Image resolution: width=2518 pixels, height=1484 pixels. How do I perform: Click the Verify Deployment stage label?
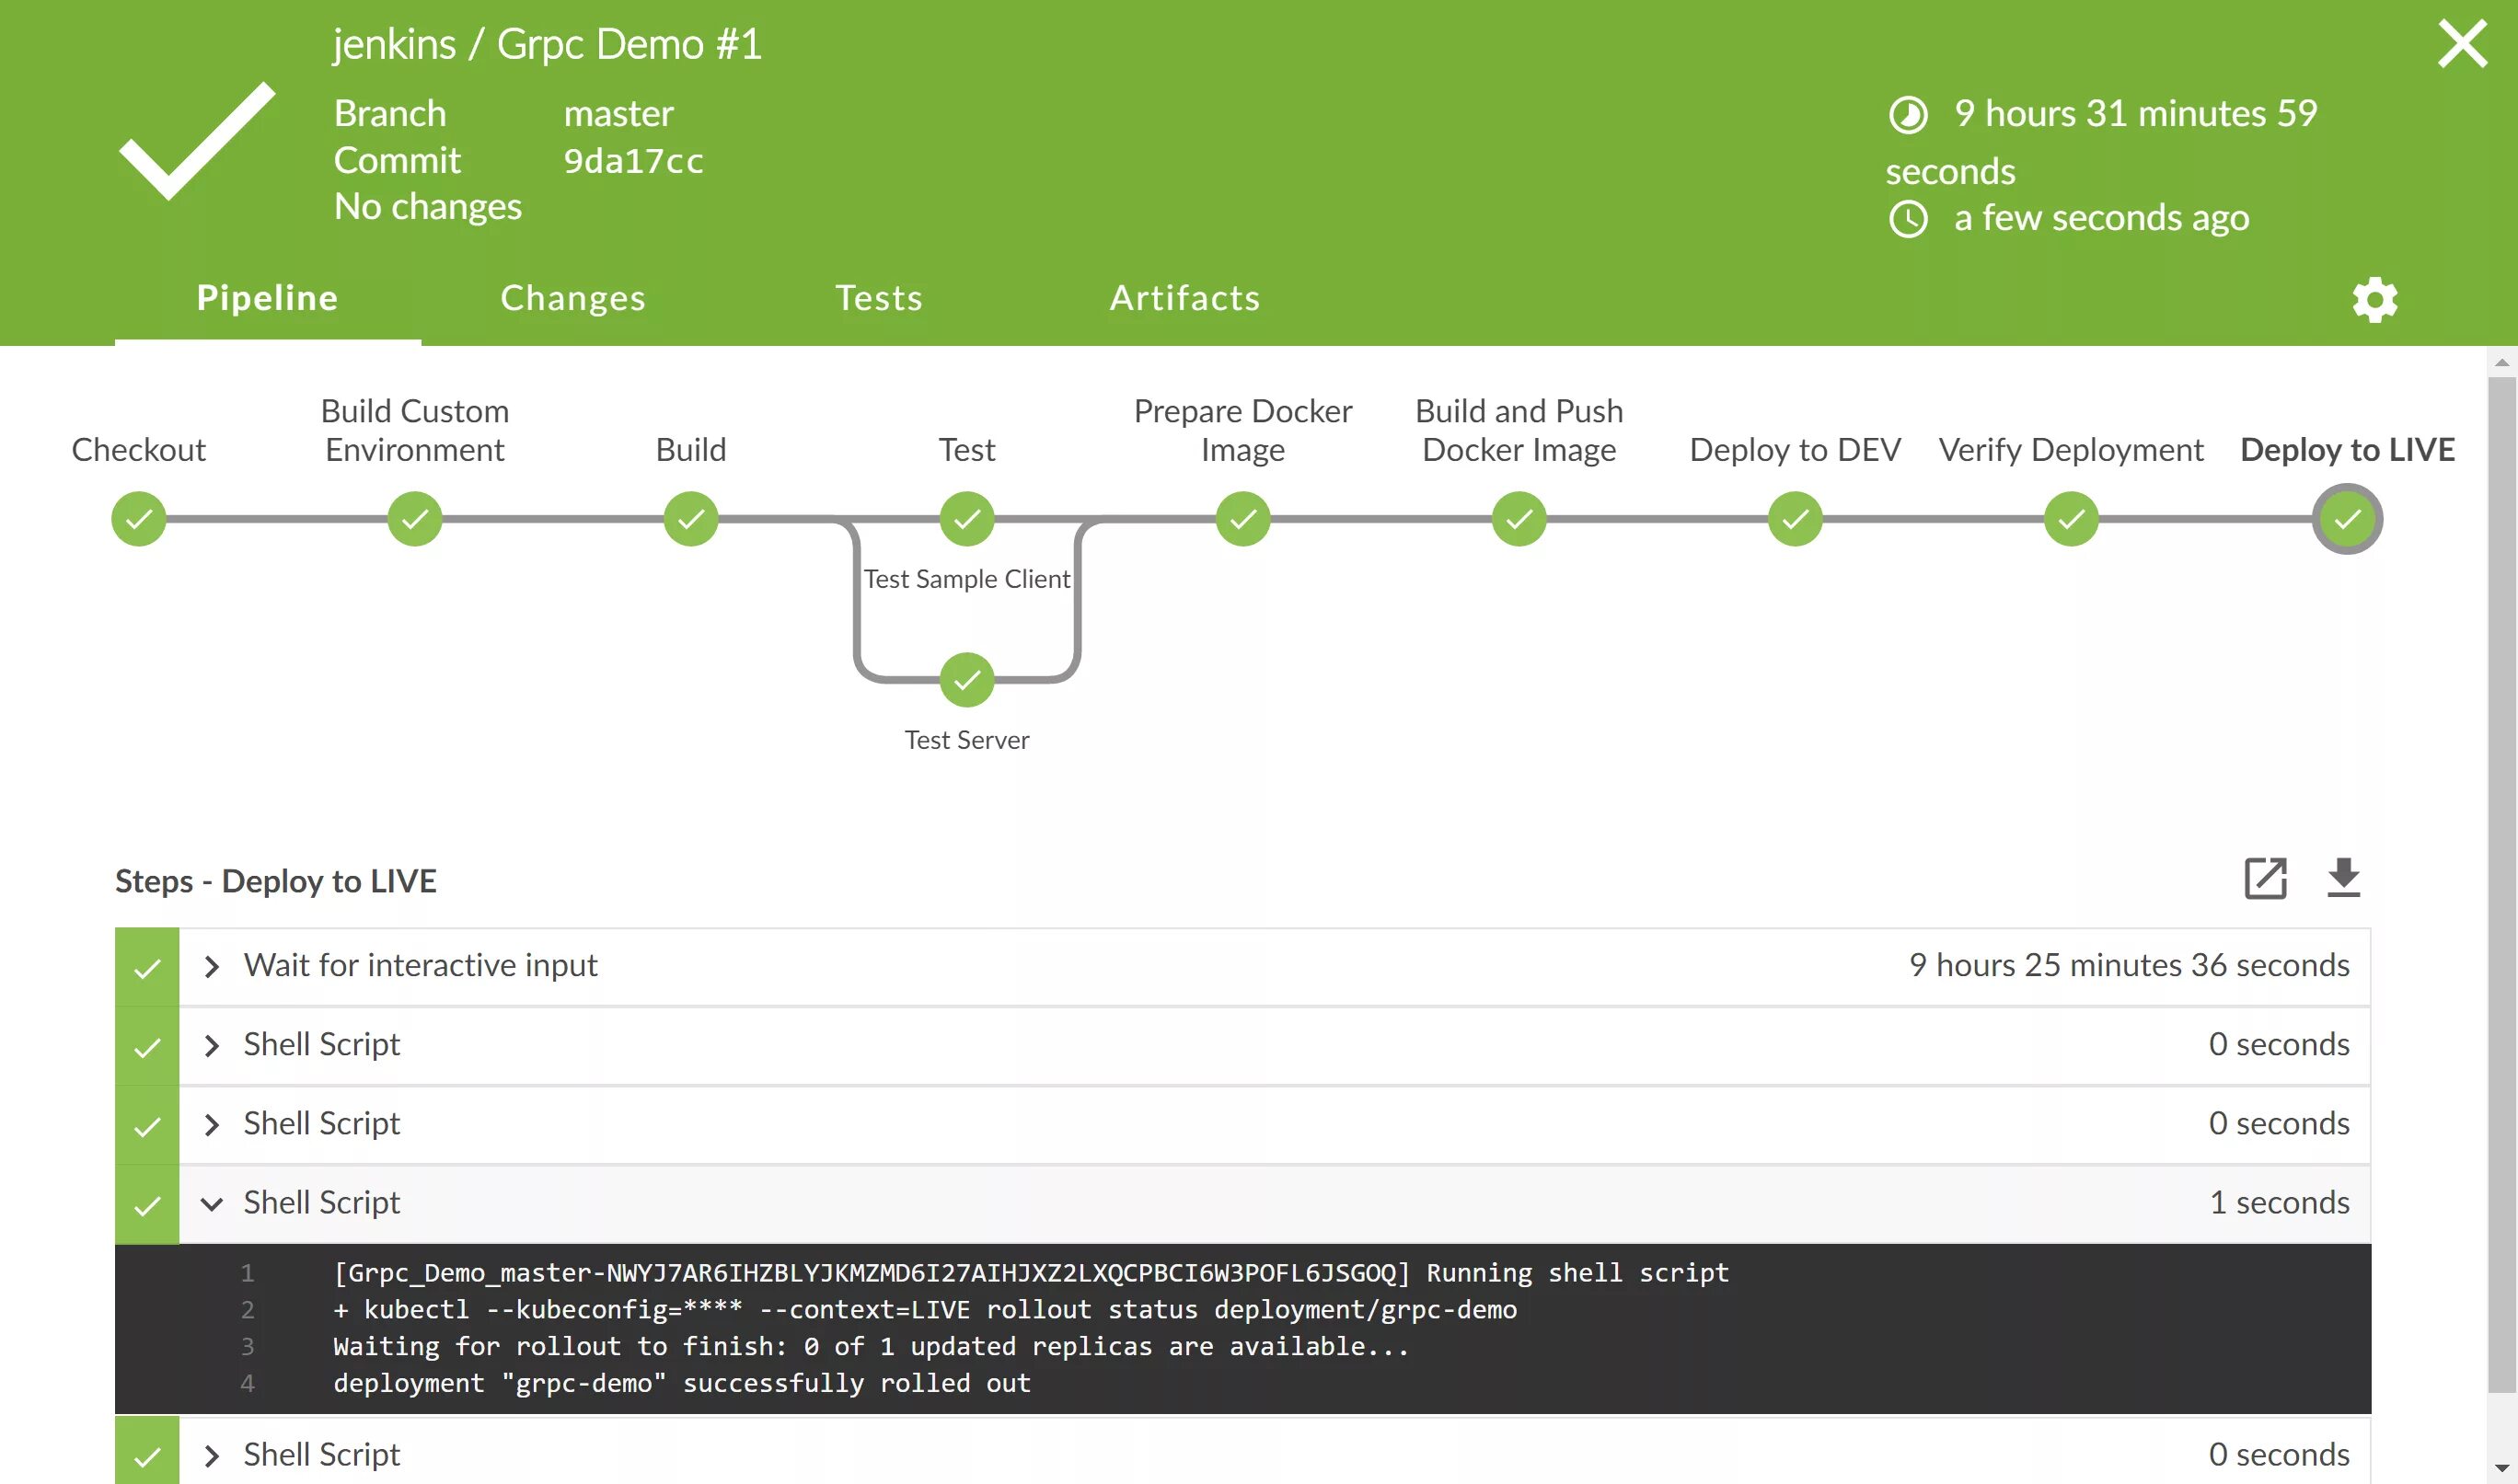tap(2071, 450)
